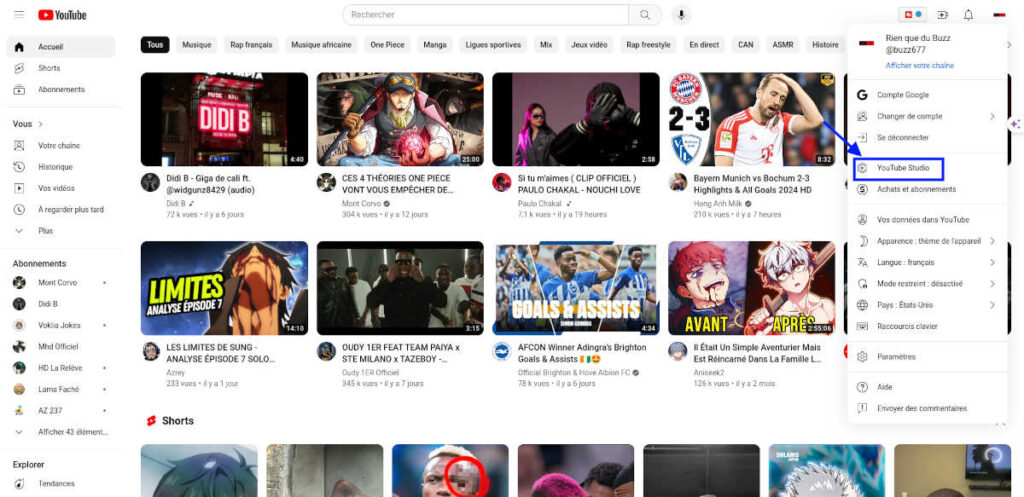Viewport: 1024px width, 497px height.
Task: Select the Rap freestyle chip
Action: click(648, 45)
